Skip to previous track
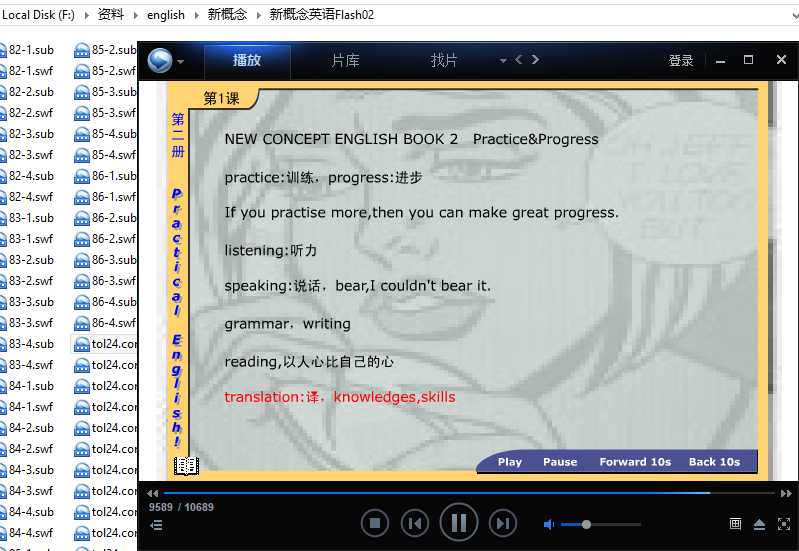This screenshot has width=799, height=551. 415,523
